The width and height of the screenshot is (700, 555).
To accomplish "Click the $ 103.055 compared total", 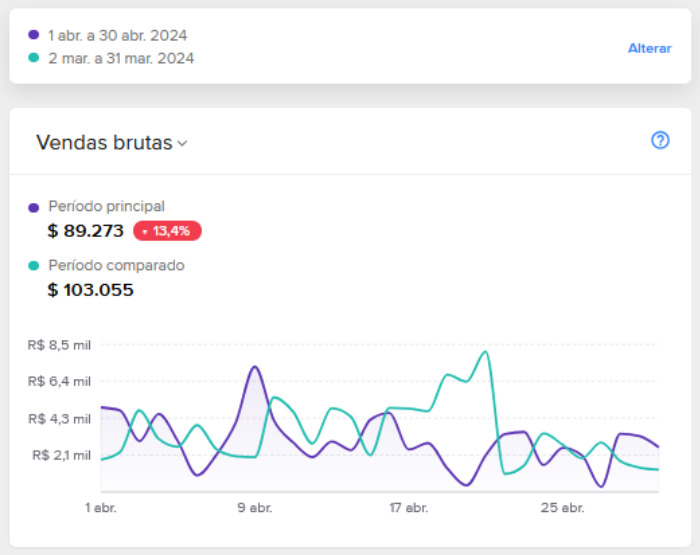I will pos(90,290).
